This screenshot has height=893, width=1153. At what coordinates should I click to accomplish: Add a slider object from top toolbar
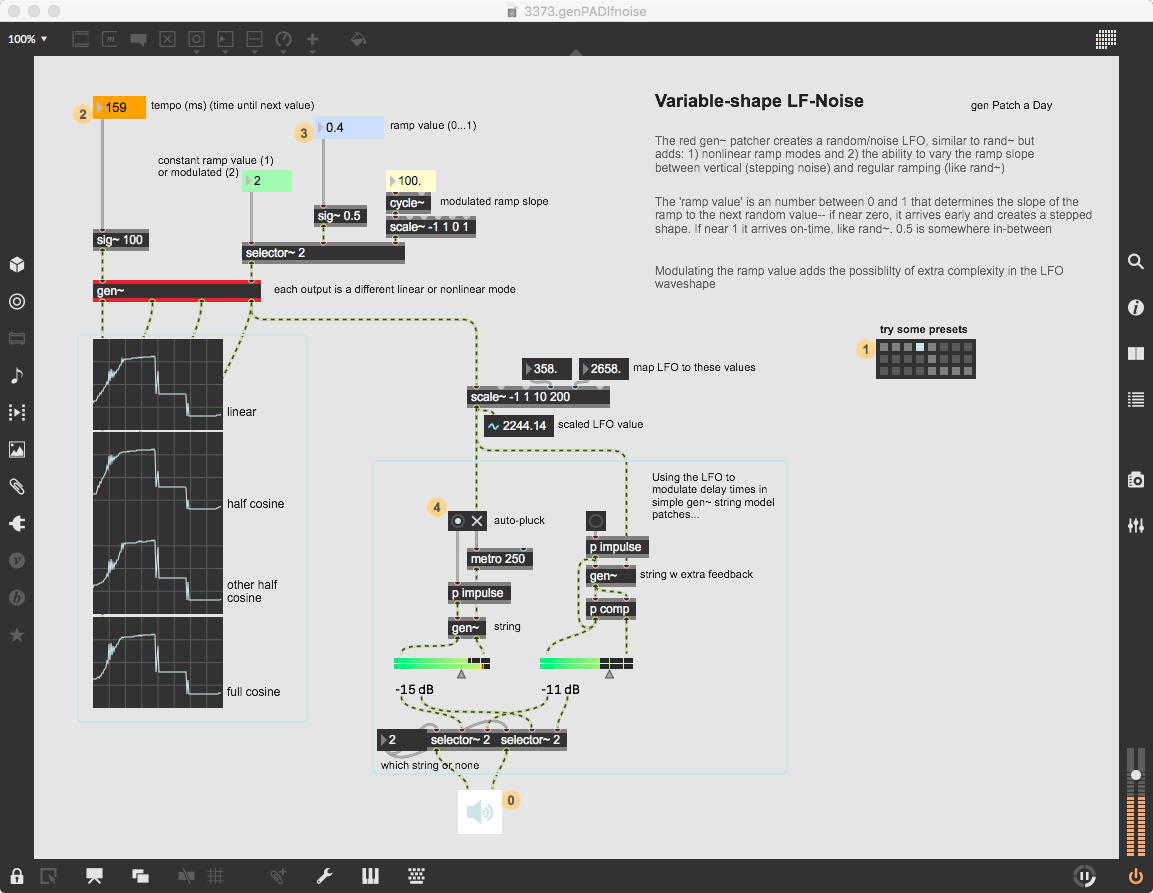[254, 39]
